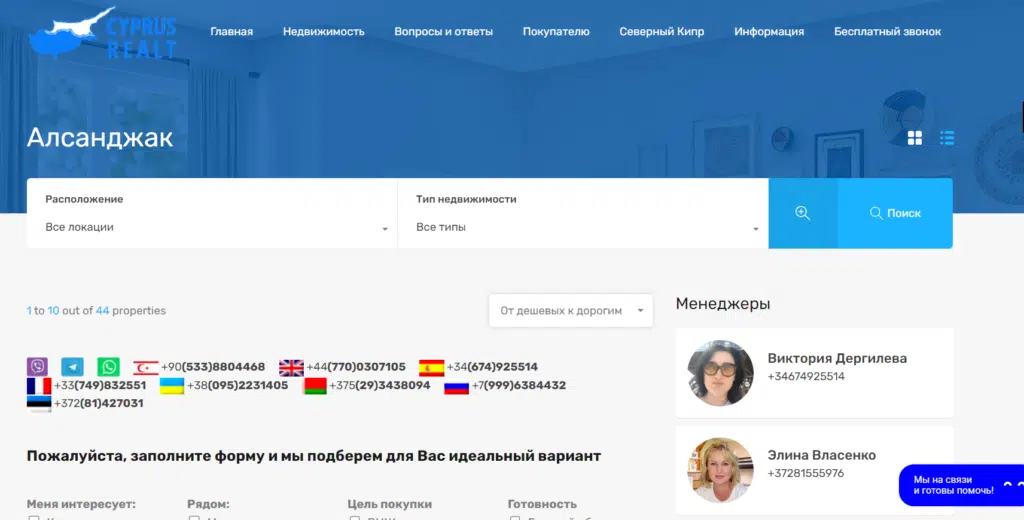Screen dimensions: 1024x520
Task: Click the Алсанджак page title
Action: pyautogui.click(x=100, y=137)
